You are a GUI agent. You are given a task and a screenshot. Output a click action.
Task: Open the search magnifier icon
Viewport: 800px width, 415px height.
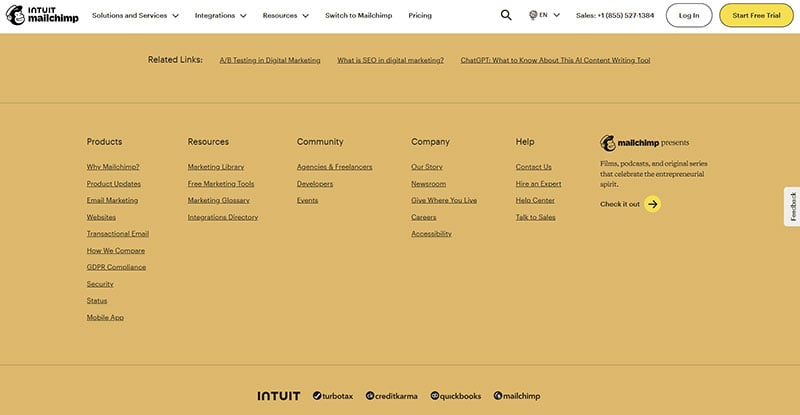pyautogui.click(x=506, y=15)
